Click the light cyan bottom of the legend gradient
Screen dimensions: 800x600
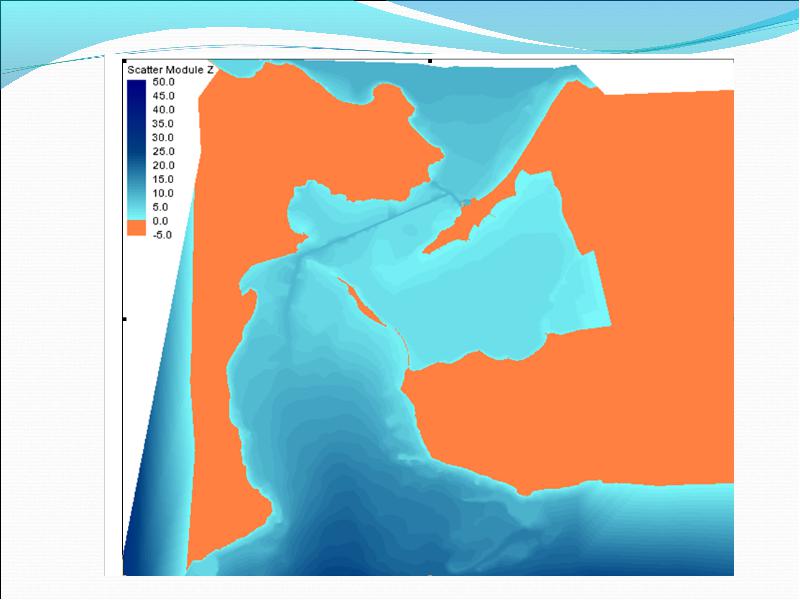[136, 212]
